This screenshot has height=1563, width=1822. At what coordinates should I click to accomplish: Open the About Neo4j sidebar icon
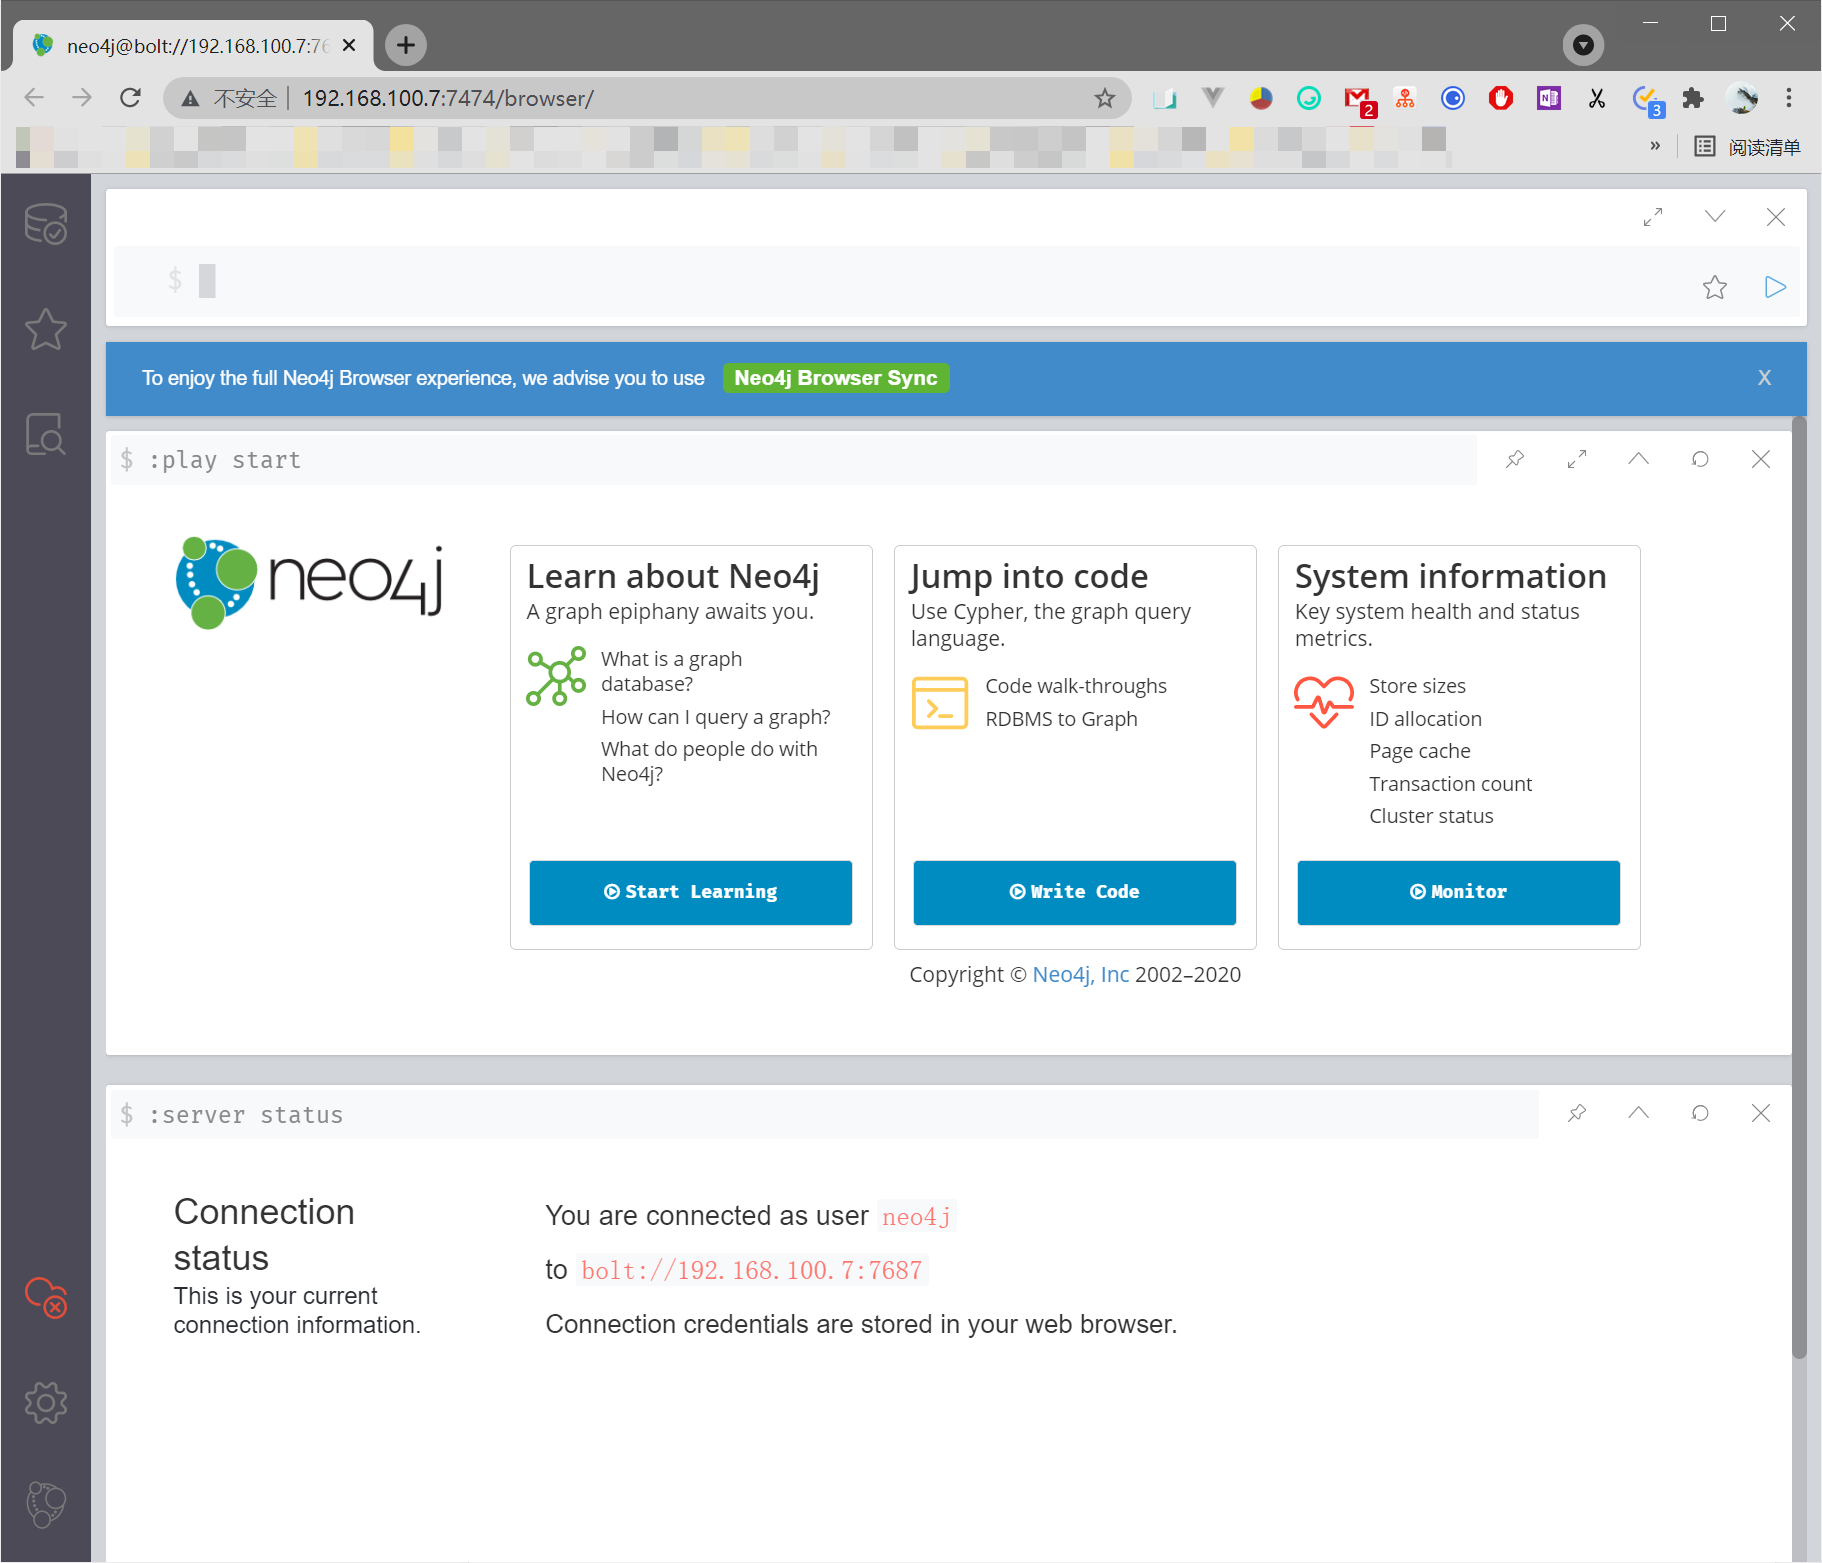[x=46, y=1504]
